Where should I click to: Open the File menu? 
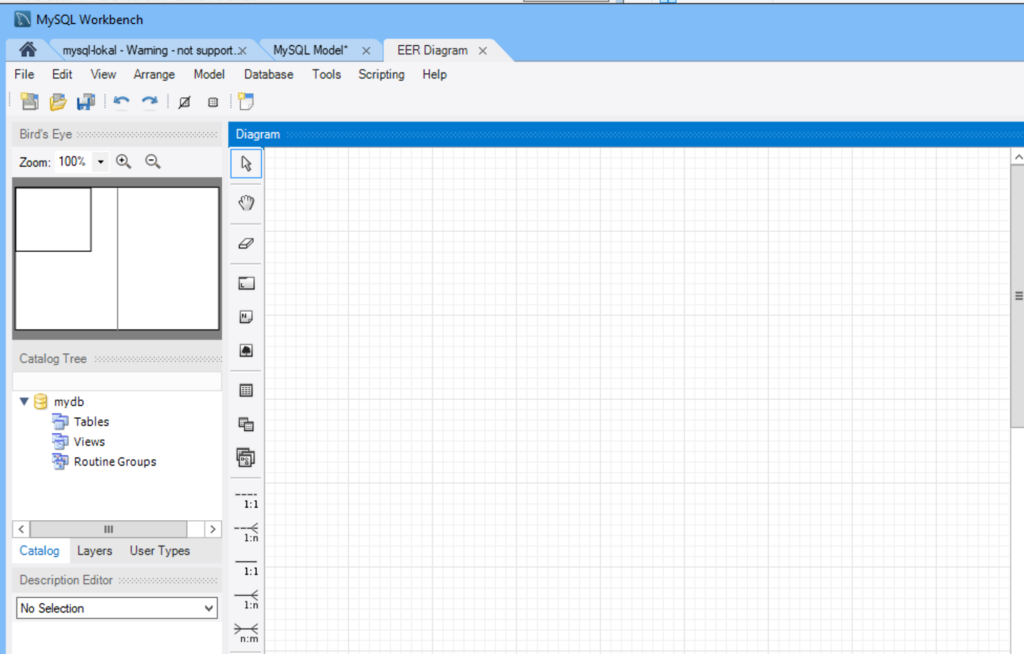coord(24,74)
